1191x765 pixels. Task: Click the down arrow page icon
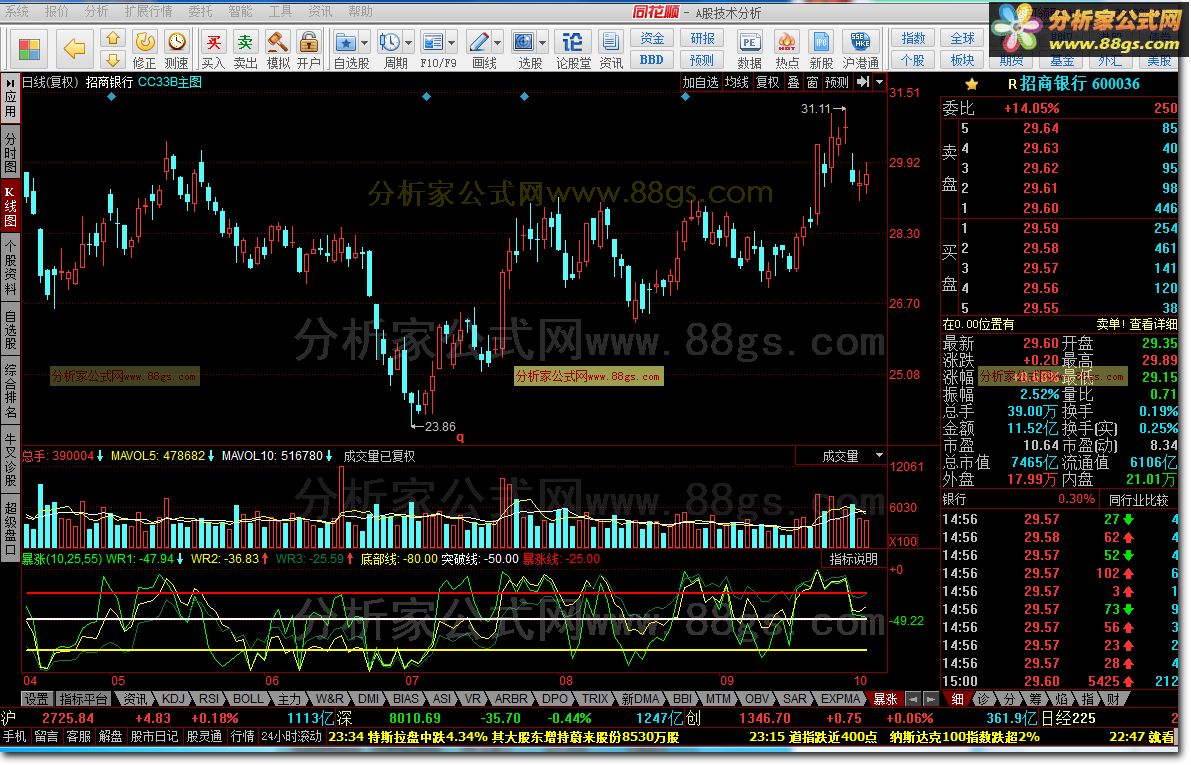tap(112, 60)
